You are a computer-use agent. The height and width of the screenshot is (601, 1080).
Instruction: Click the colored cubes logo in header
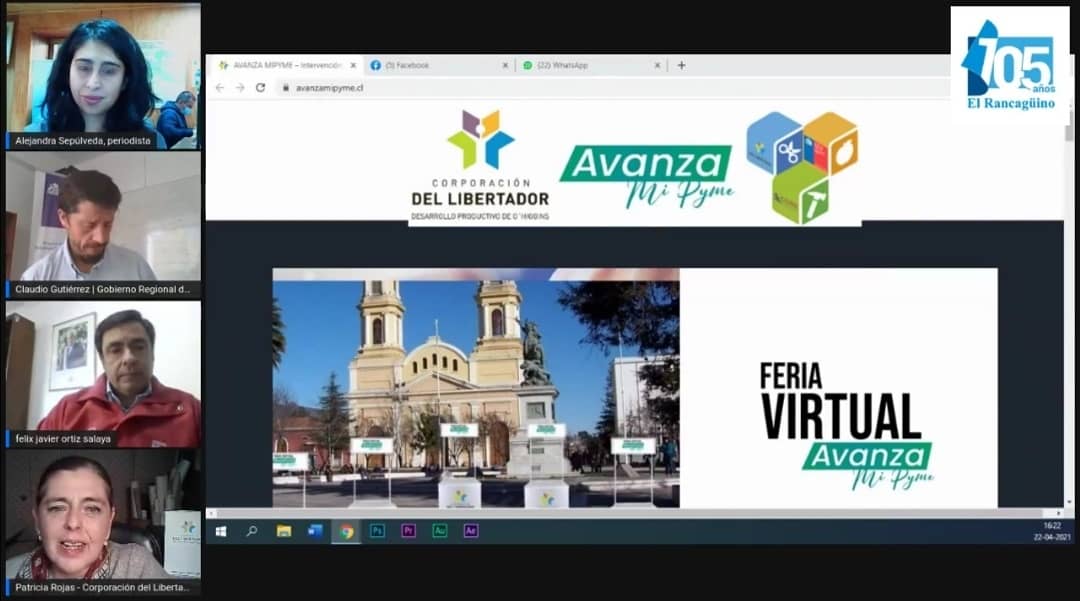tap(802, 167)
